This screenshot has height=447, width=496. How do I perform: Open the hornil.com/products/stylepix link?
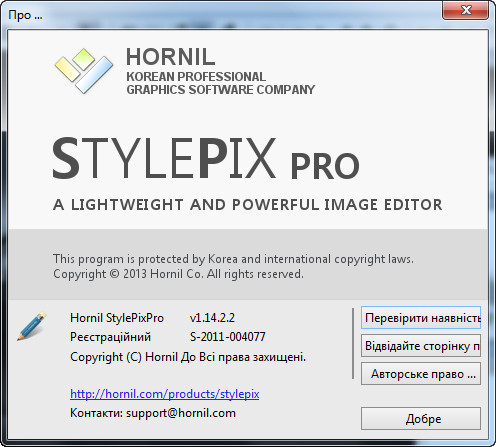tap(165, 394)
